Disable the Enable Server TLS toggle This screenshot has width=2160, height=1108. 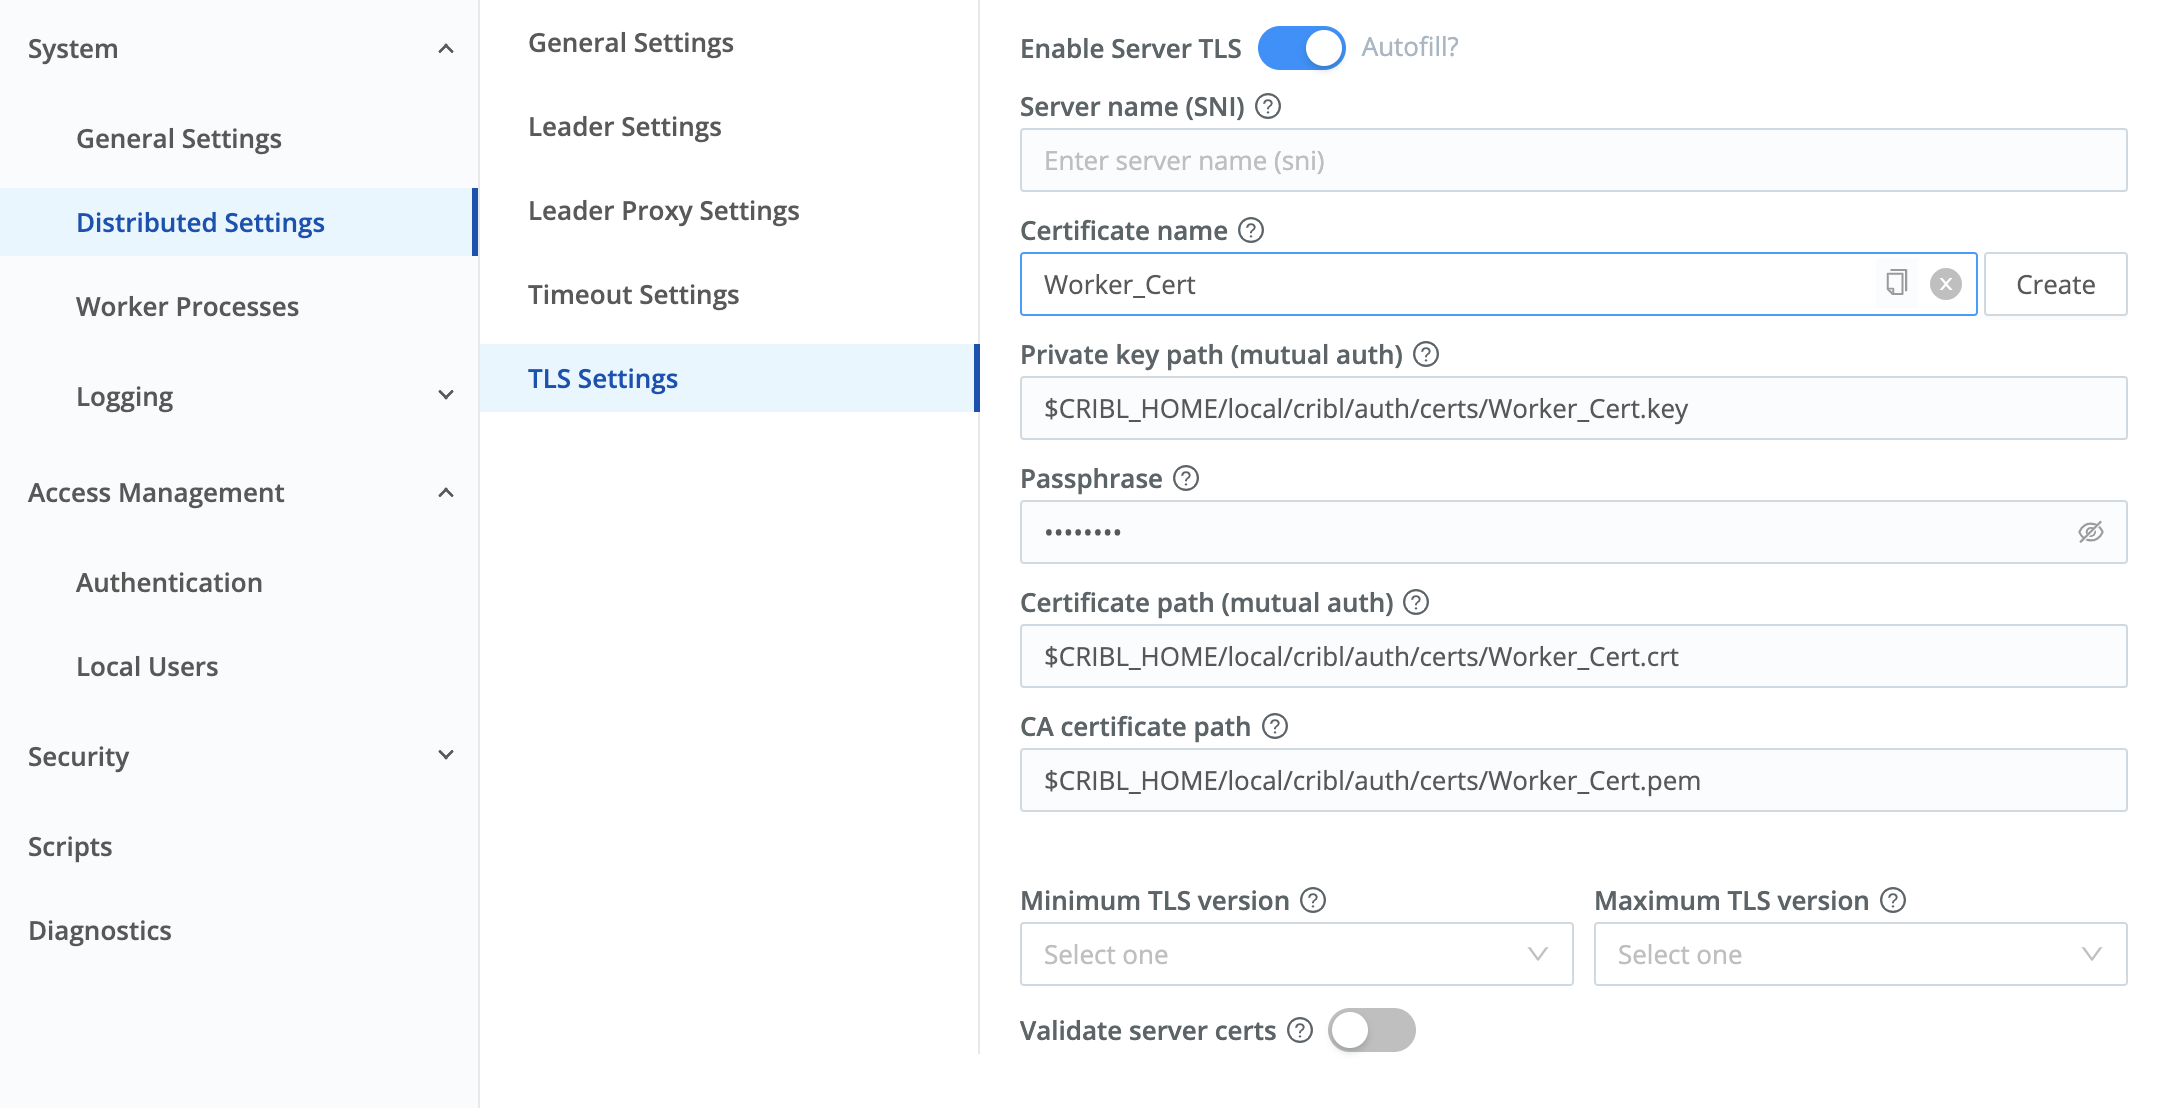(x=1302, y=47)
